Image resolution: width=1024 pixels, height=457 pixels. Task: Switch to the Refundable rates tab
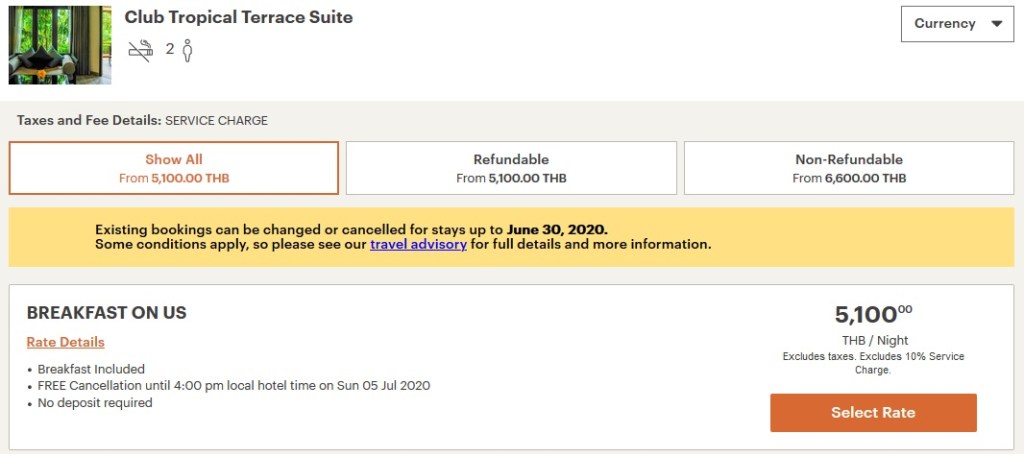[x=511, y=168]
